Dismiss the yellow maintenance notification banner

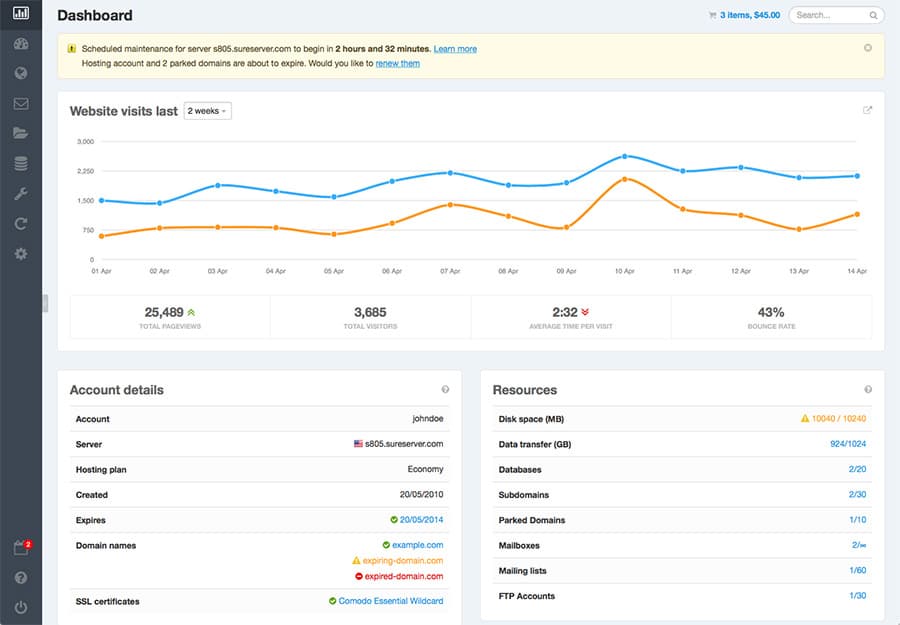coord(867,48)
